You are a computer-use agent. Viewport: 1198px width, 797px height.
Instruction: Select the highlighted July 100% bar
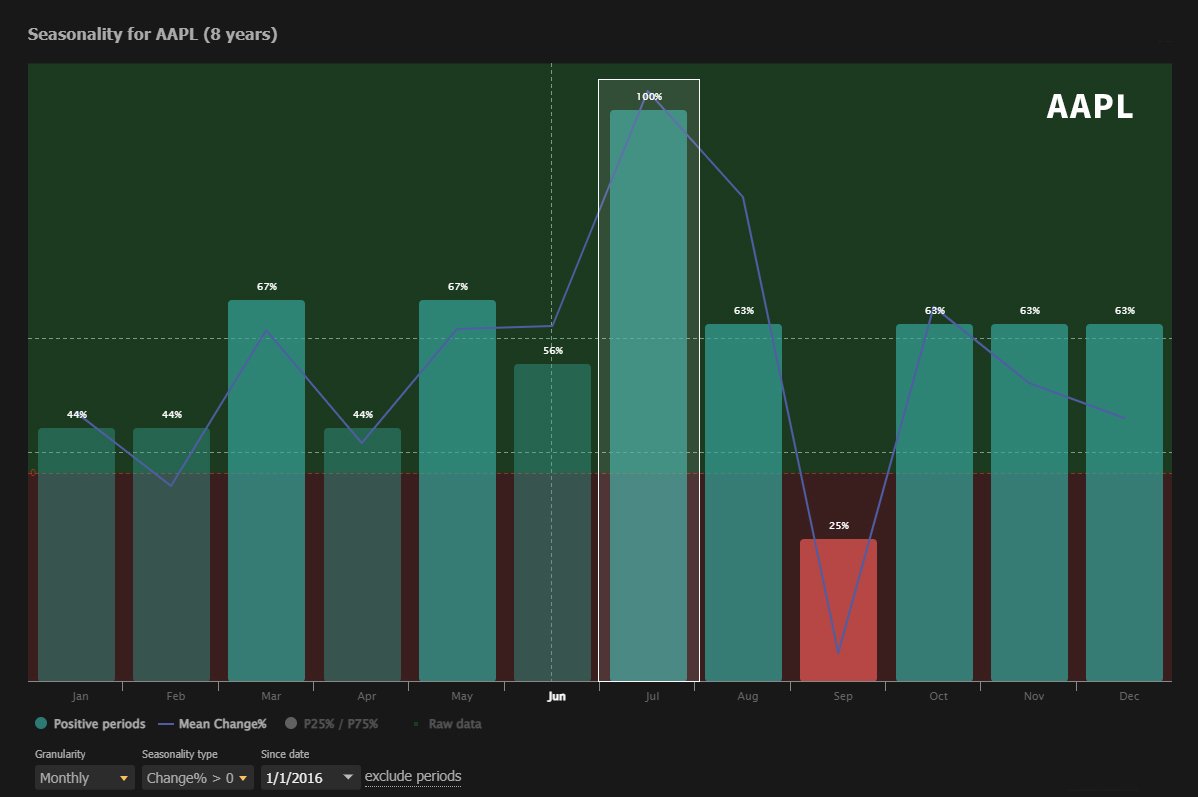pyautogui.click(x=649, y=395)
